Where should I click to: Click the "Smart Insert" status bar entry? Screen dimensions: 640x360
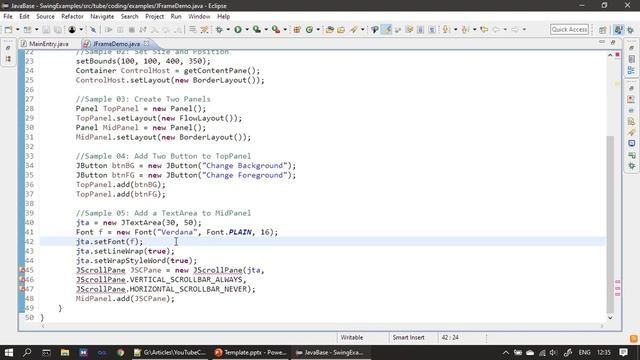click(409, 338)
